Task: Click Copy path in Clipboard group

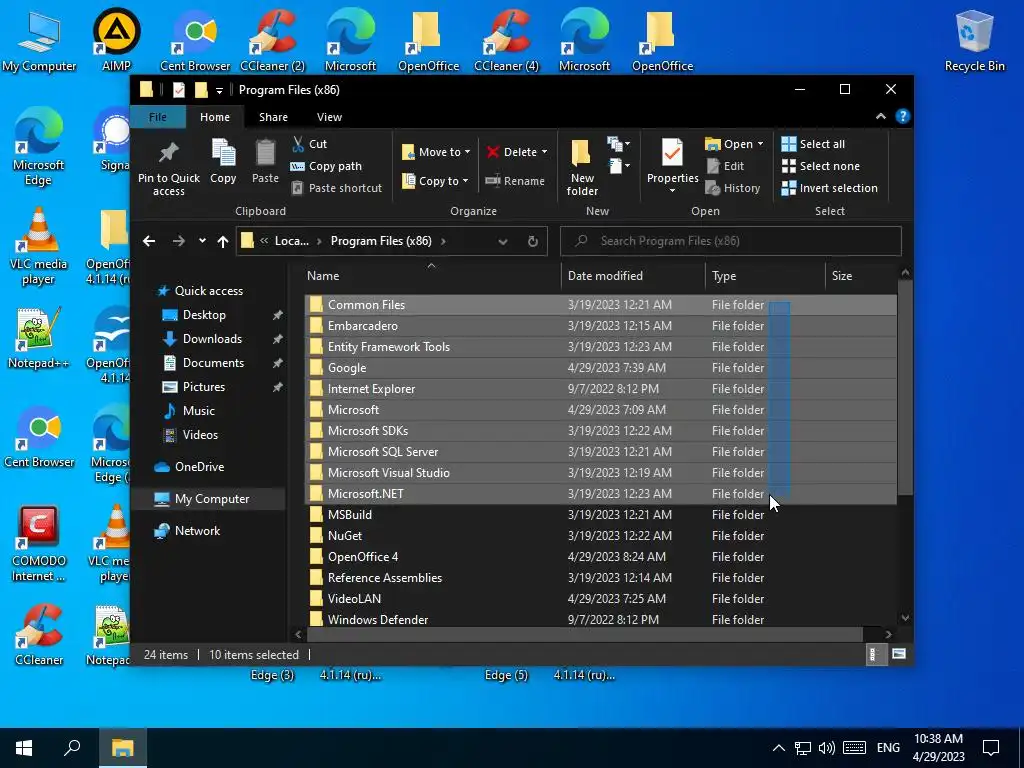Action: [x=327, y=166]
